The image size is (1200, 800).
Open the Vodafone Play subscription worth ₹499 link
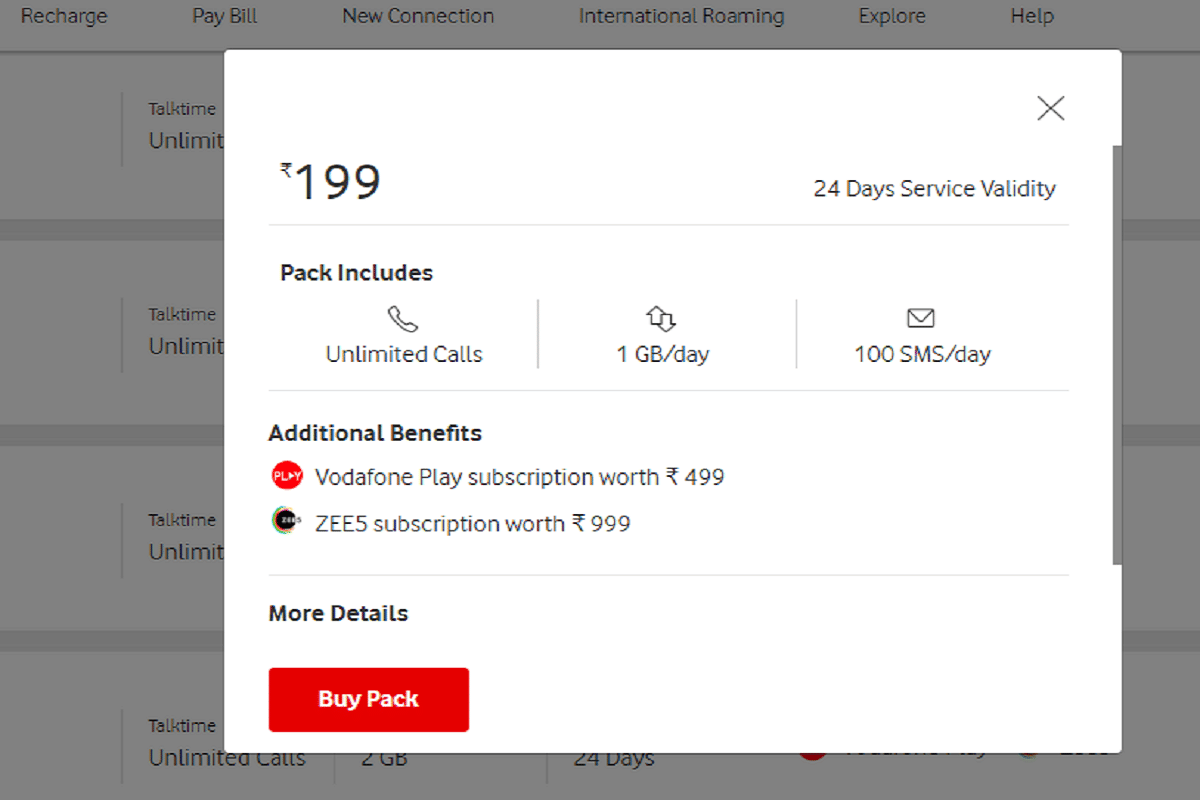519,477
